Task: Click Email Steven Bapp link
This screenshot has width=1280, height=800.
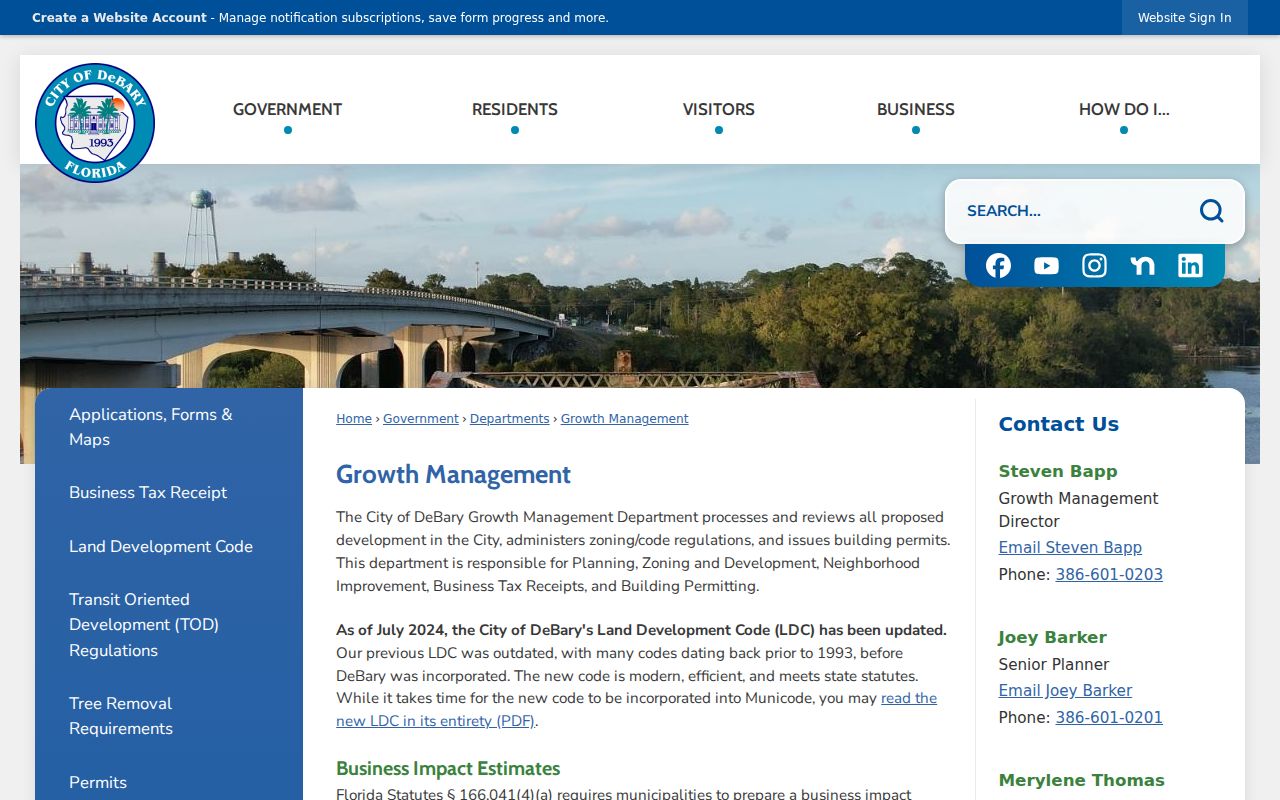Action: [x=1070, y=548]
